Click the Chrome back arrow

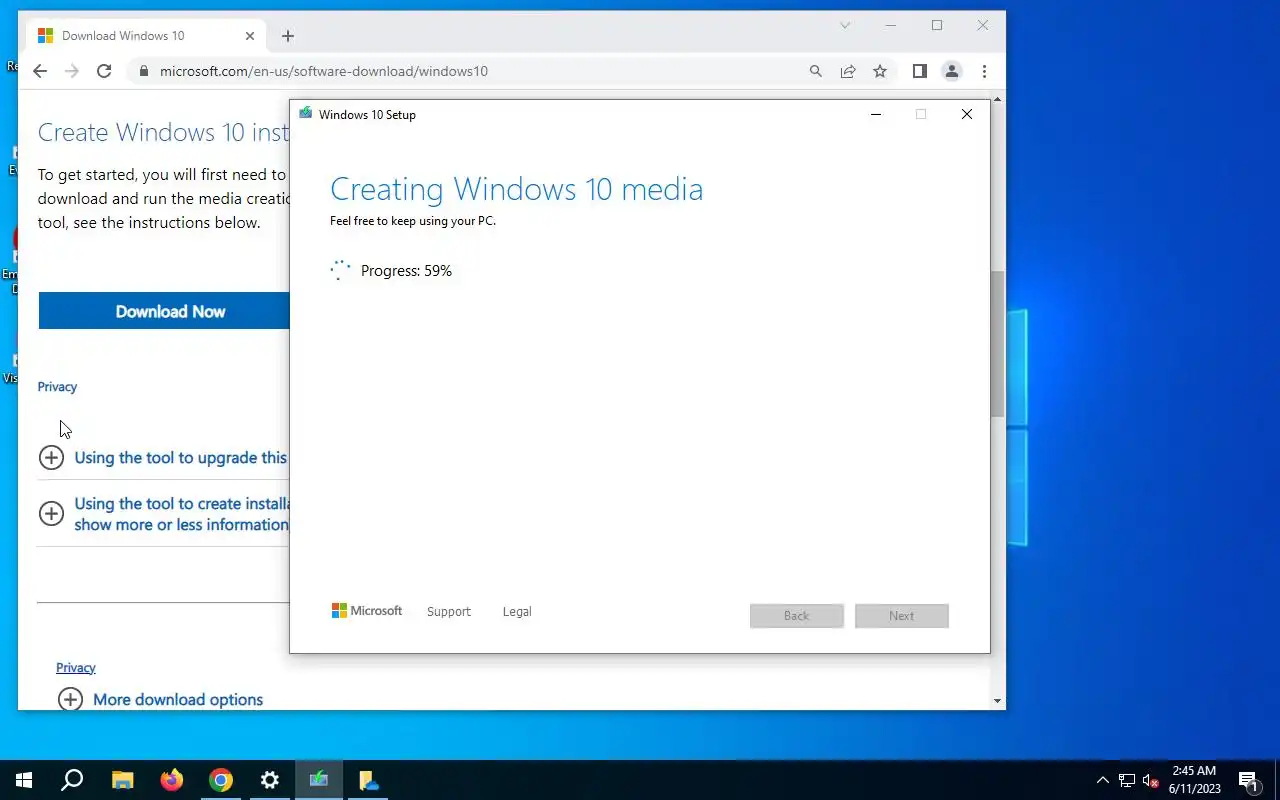pyautogui.click(x=40, y=71)
